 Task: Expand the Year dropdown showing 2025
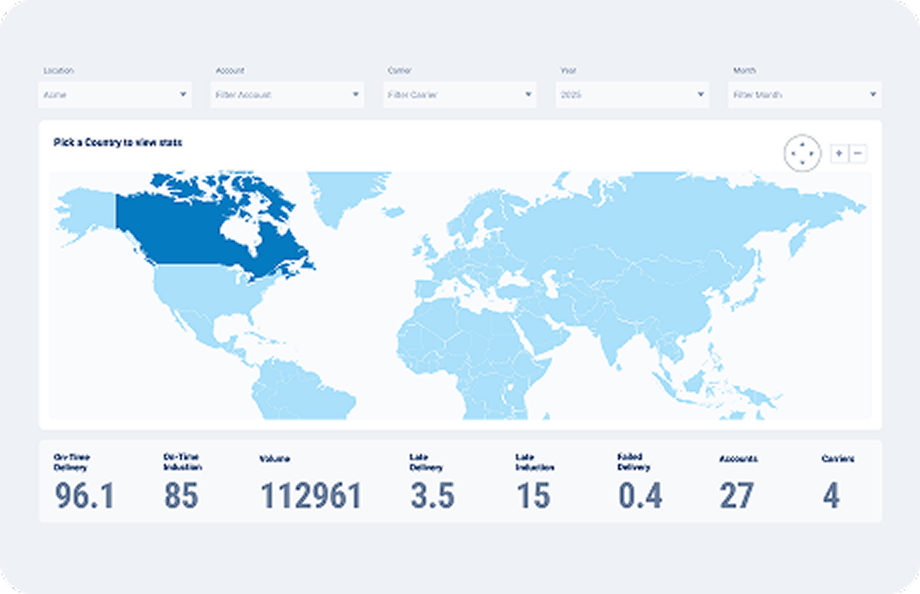pos(632,95)
